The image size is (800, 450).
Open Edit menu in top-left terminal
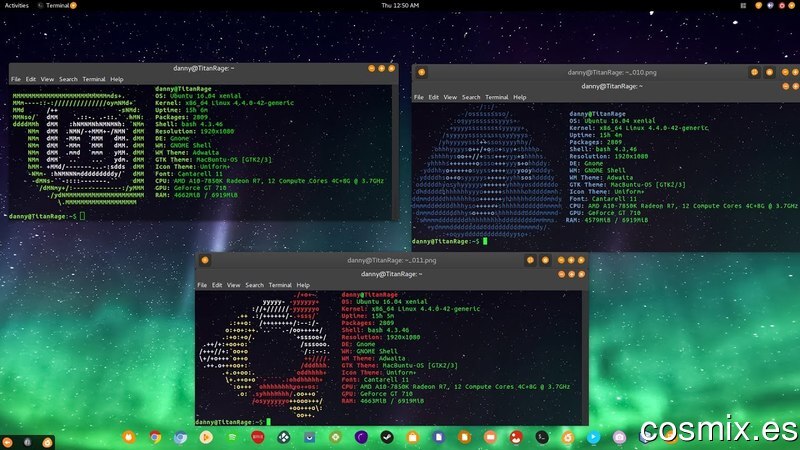(x=31, y=79)
